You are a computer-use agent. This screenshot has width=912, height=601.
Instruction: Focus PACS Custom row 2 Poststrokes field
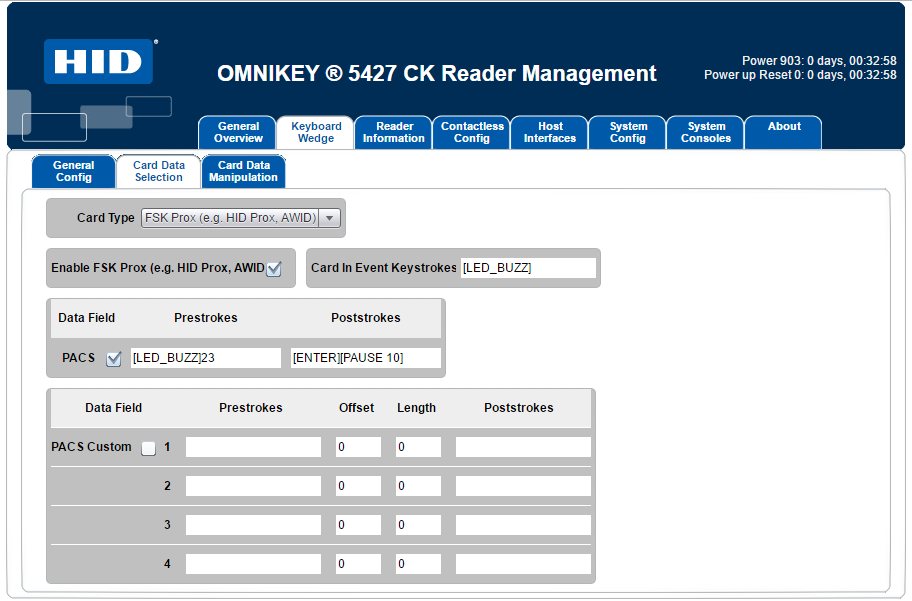(x=523, y=486)
